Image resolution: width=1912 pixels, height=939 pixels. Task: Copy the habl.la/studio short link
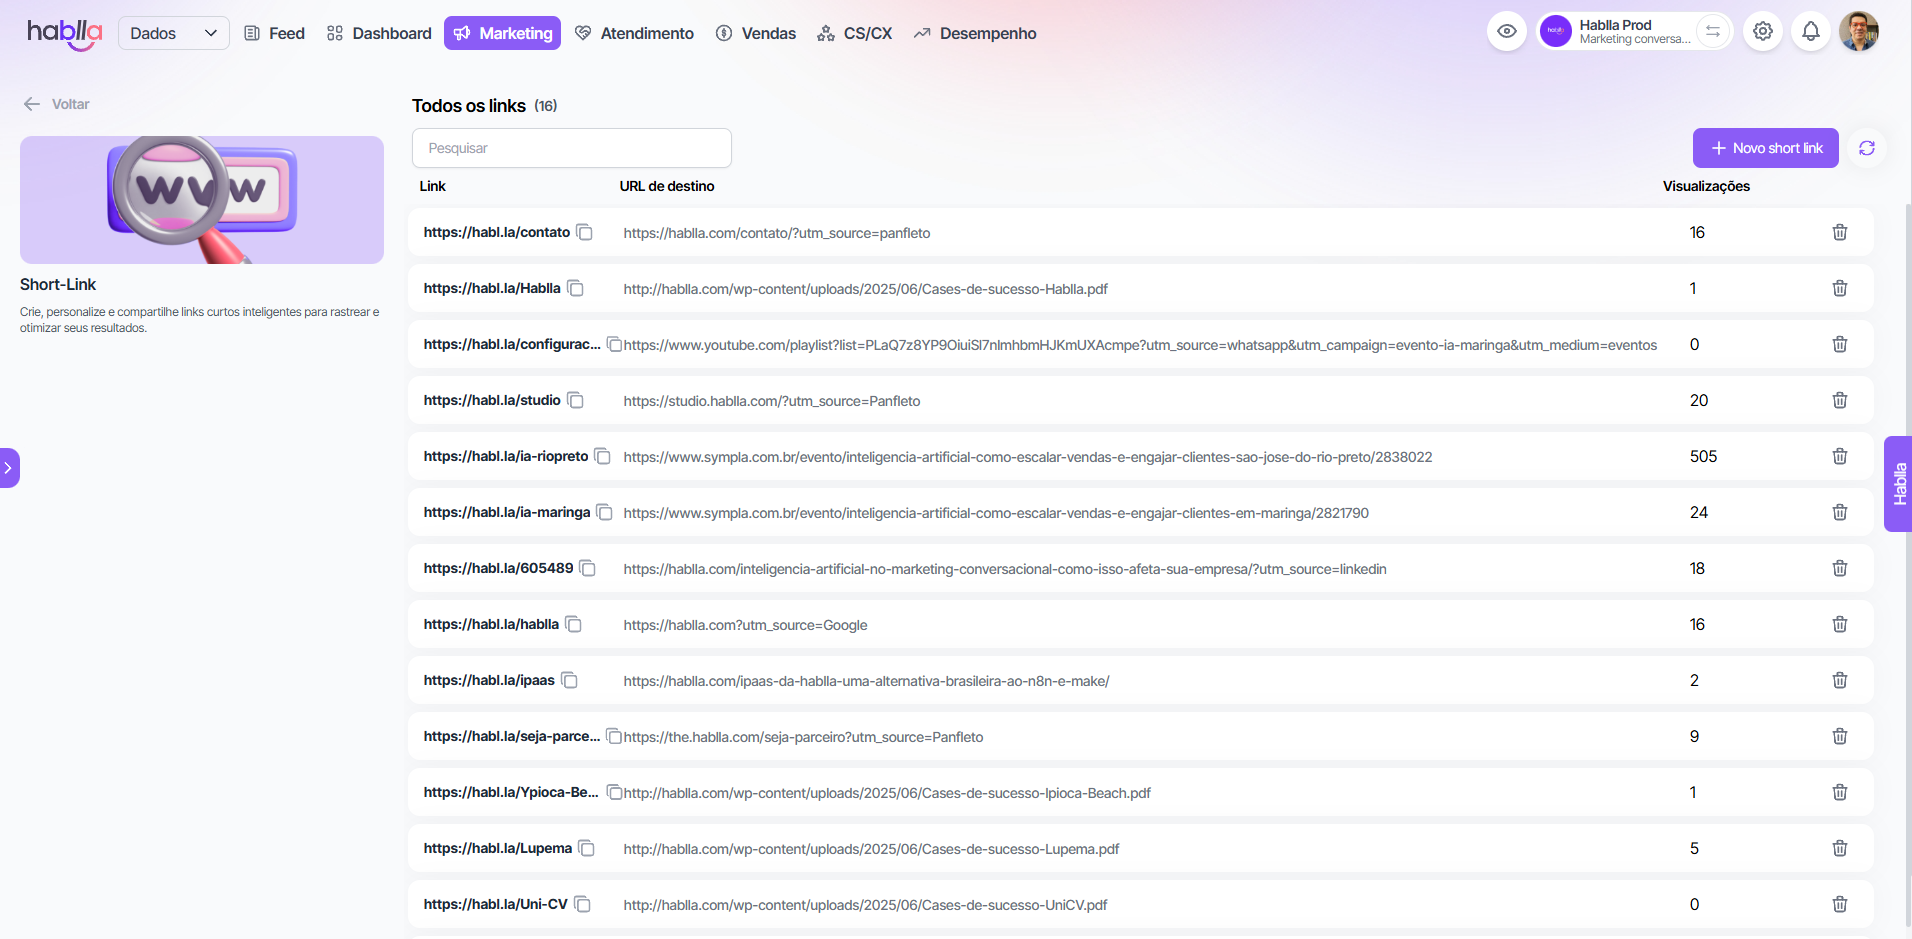576,401
